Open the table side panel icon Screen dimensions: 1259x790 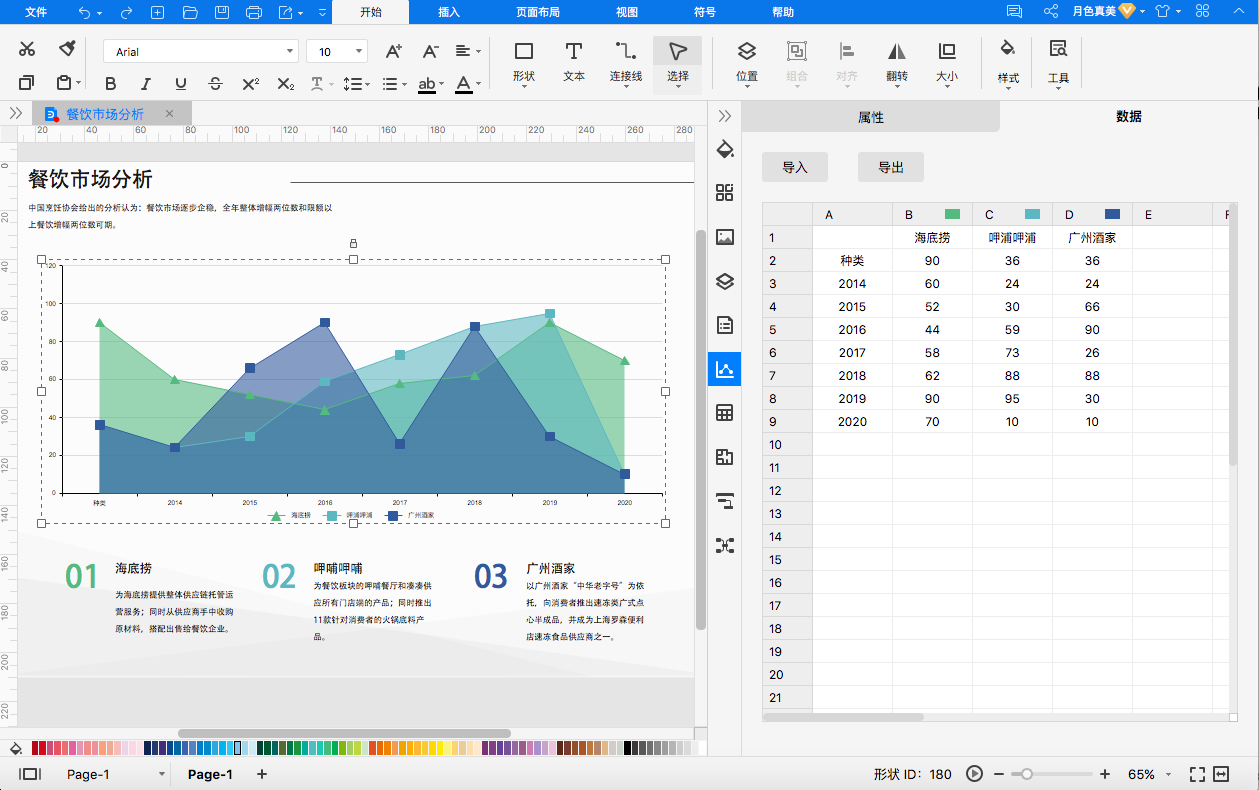(x=725, y=413)
